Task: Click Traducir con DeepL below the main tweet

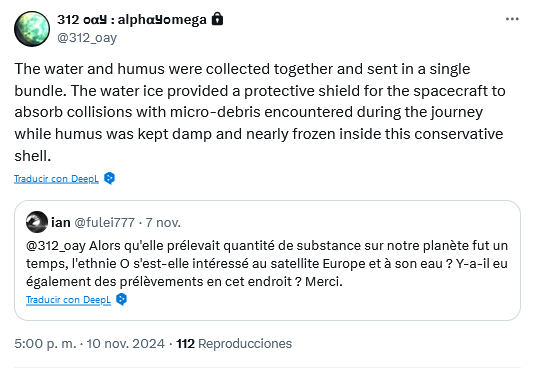Action: (x=56, y=178)
